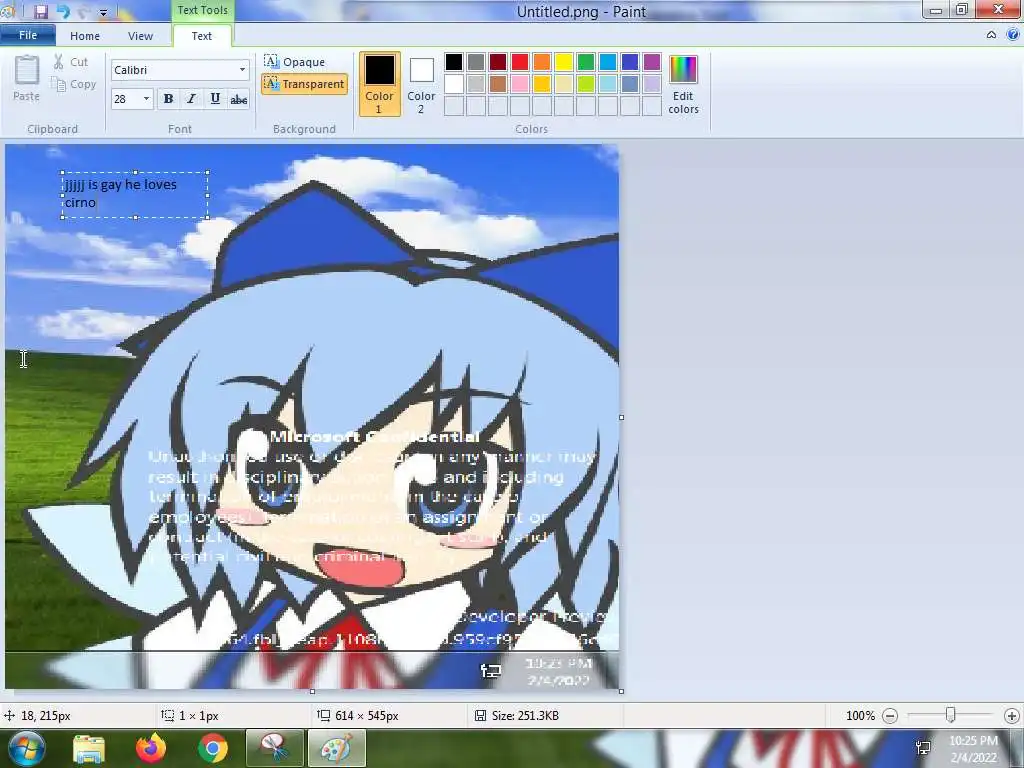The width and height of the screenshot is (1024, 768).
Task: Select the Text ribbon tab
Action: click(x=202, y=36)
